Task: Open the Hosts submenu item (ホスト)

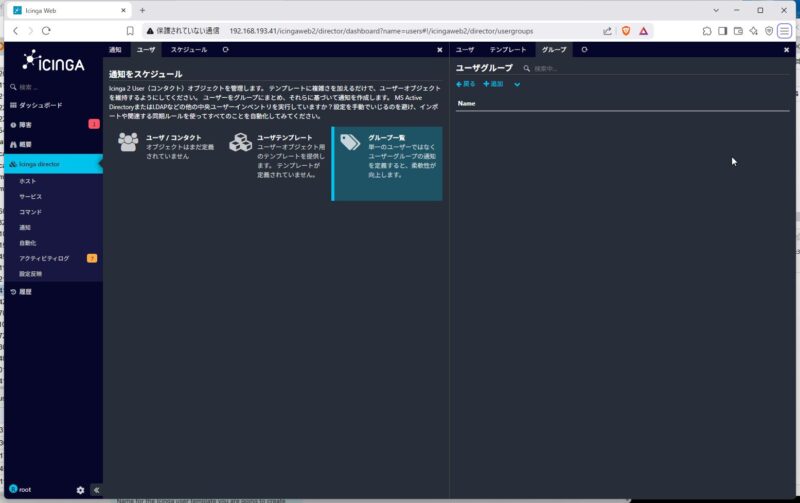Action: point(28,181)
